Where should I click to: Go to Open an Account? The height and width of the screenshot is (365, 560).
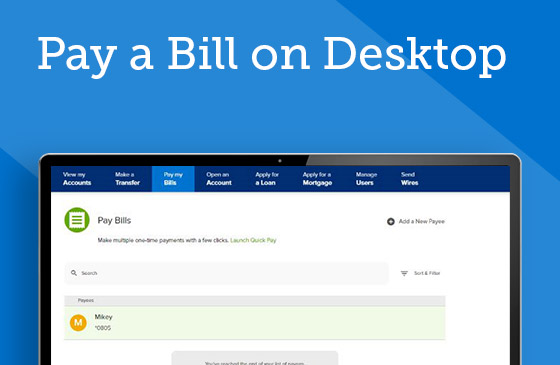click(219, 179)
